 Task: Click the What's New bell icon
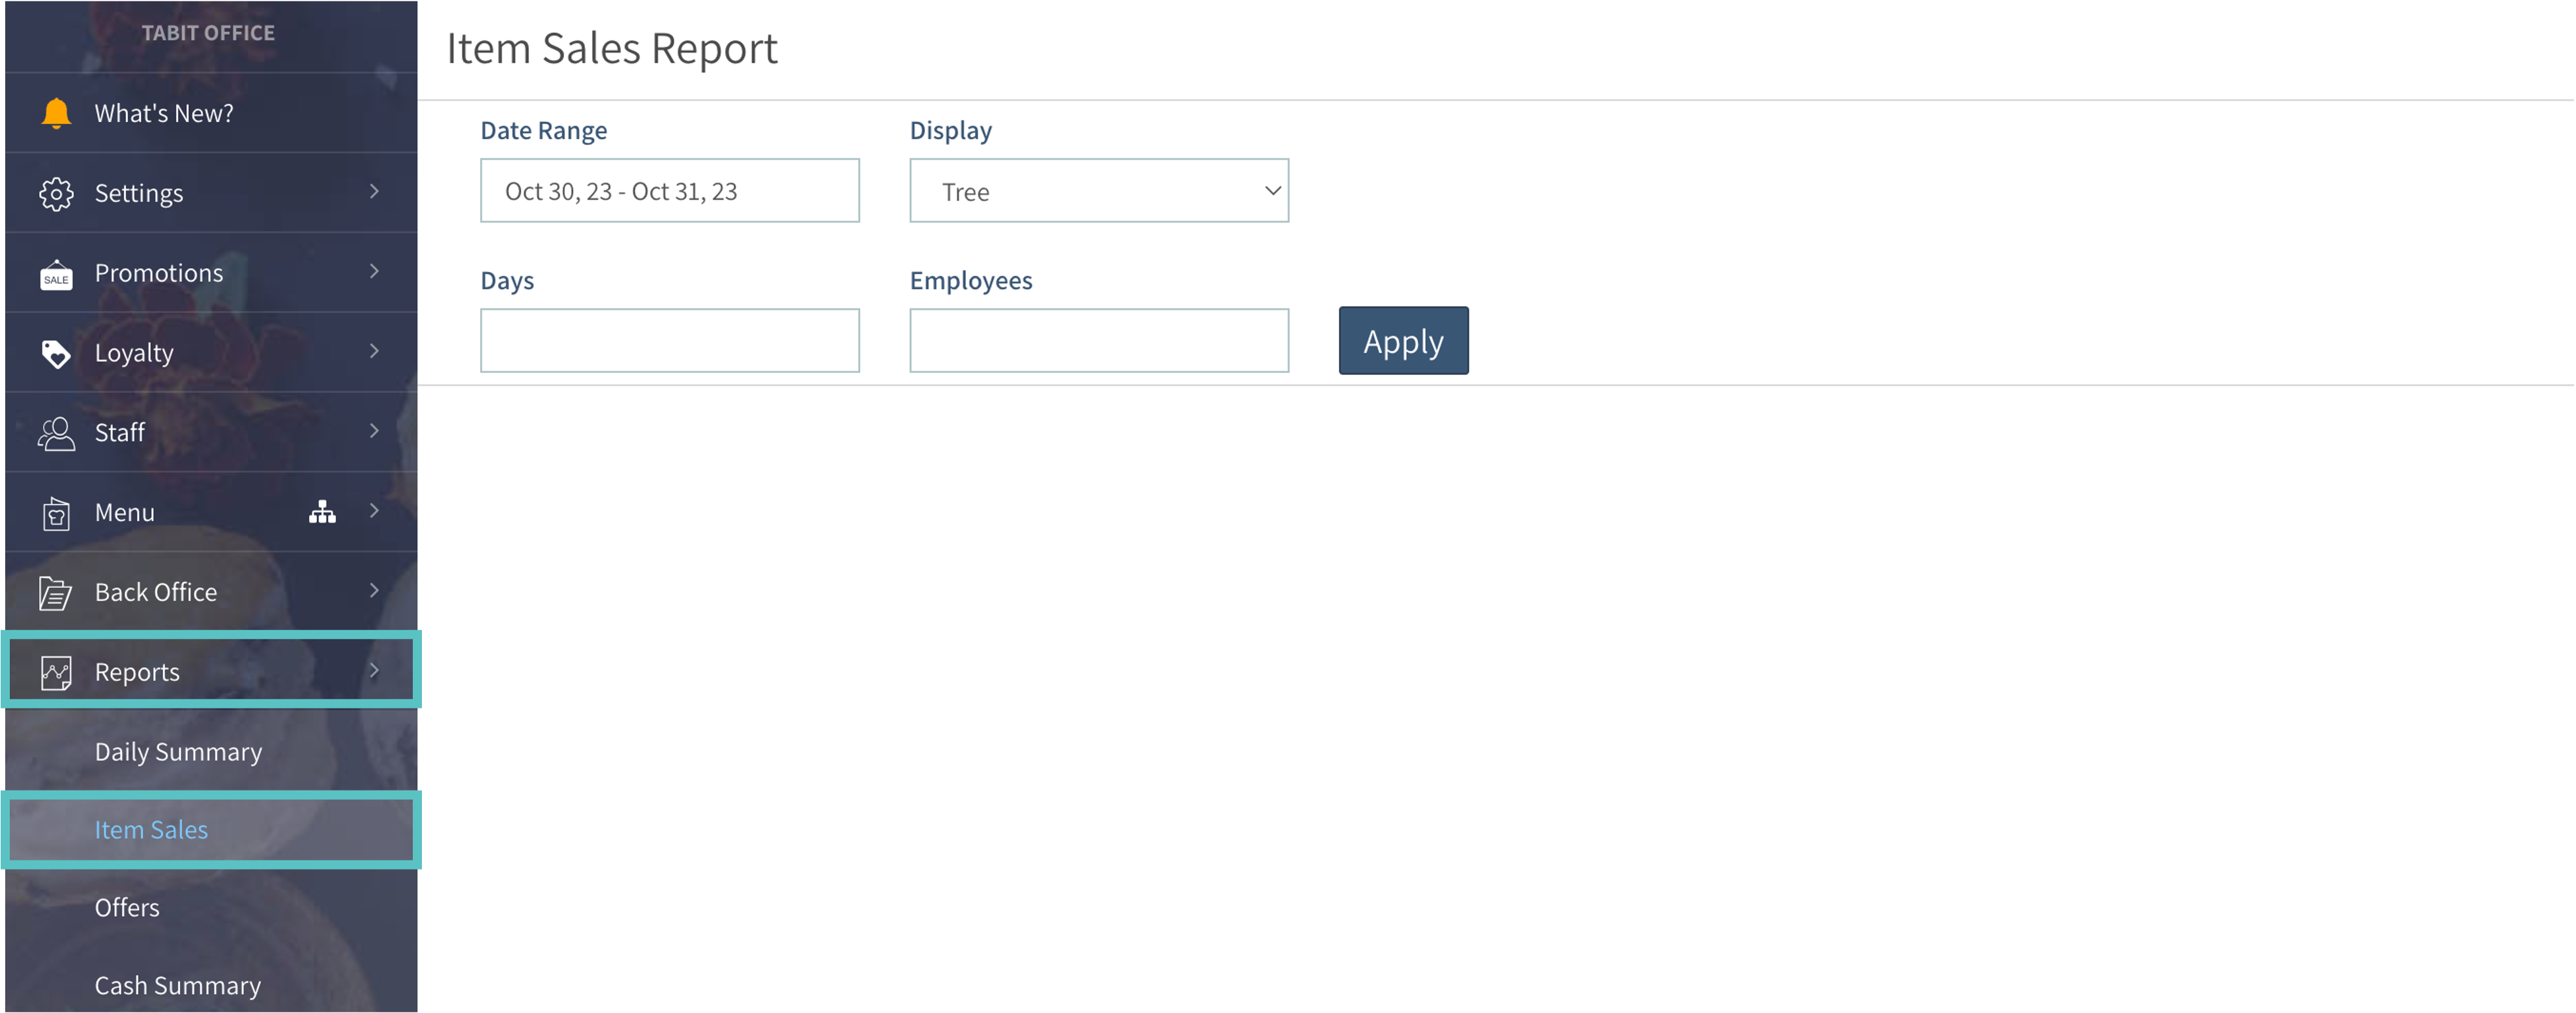56,113
